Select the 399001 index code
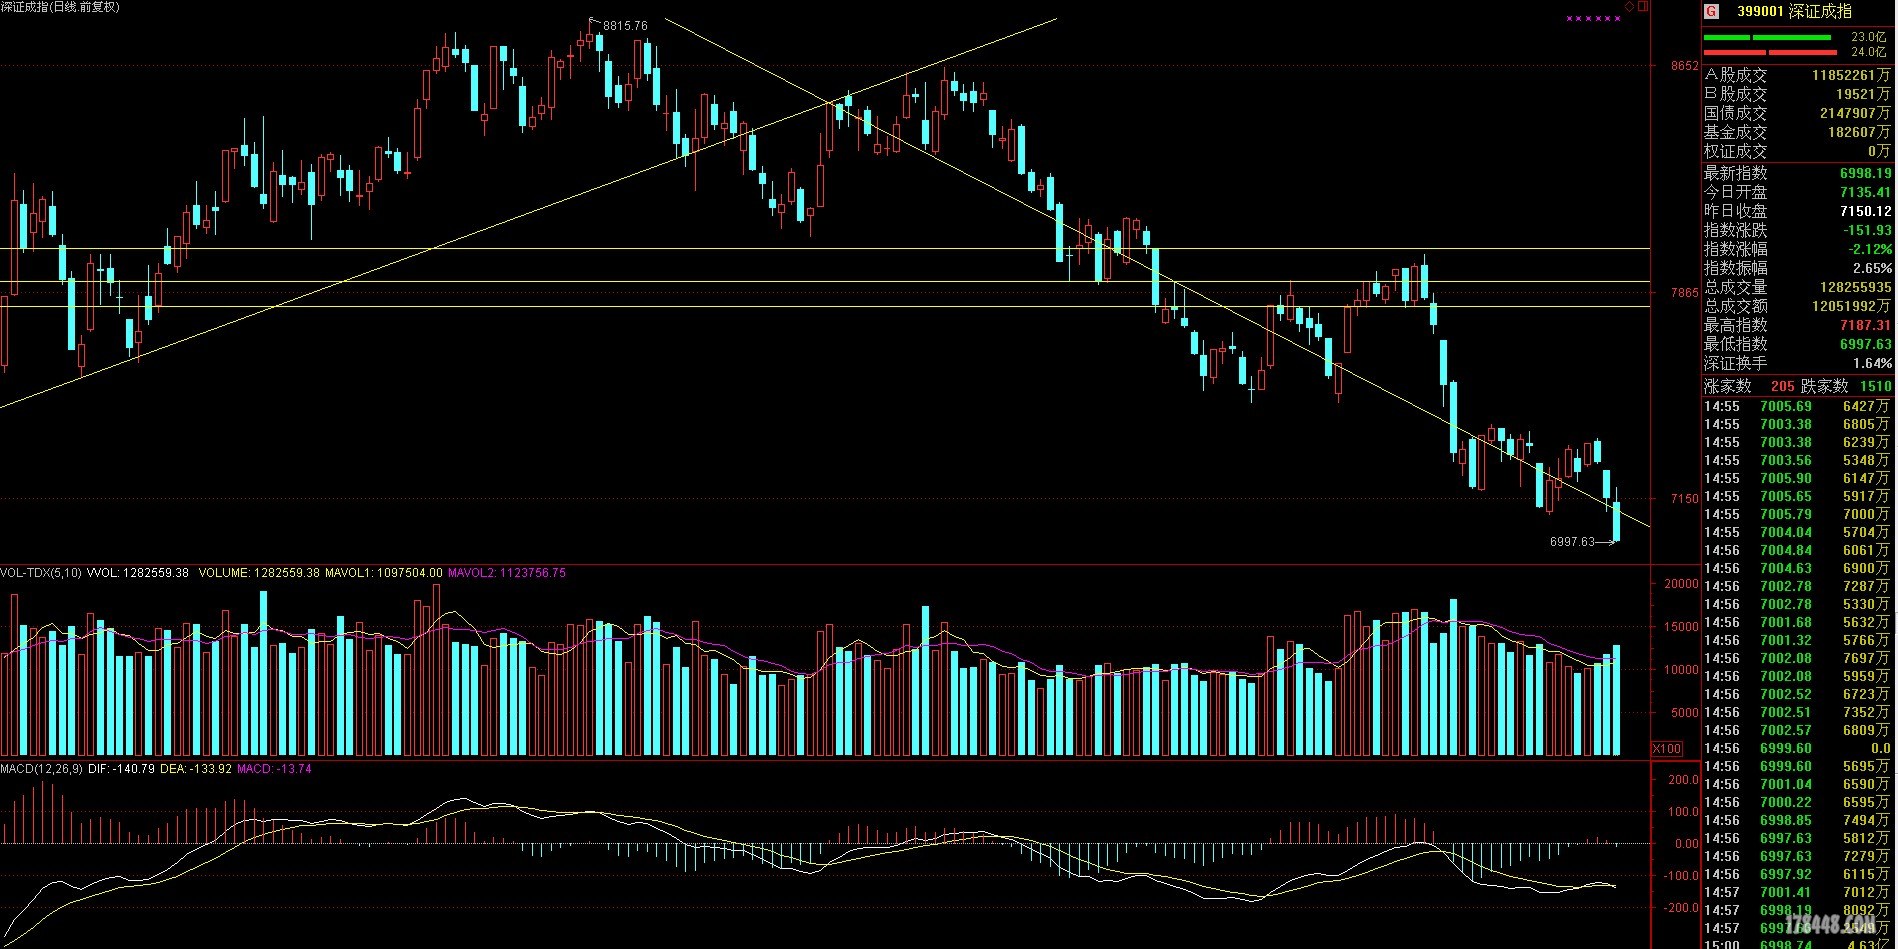The image size is (1898, 949). coord(1760,11)
